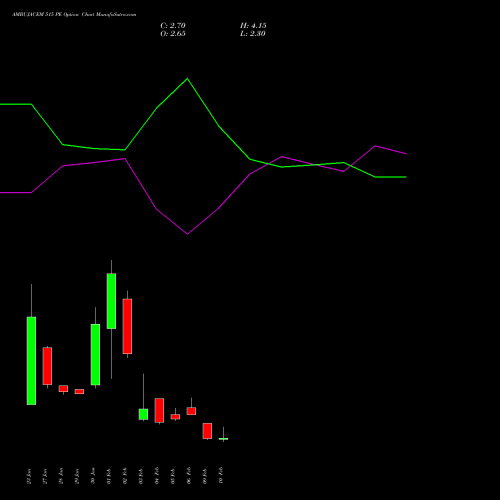Click the high value H: 4.15

tap(253, 26)
